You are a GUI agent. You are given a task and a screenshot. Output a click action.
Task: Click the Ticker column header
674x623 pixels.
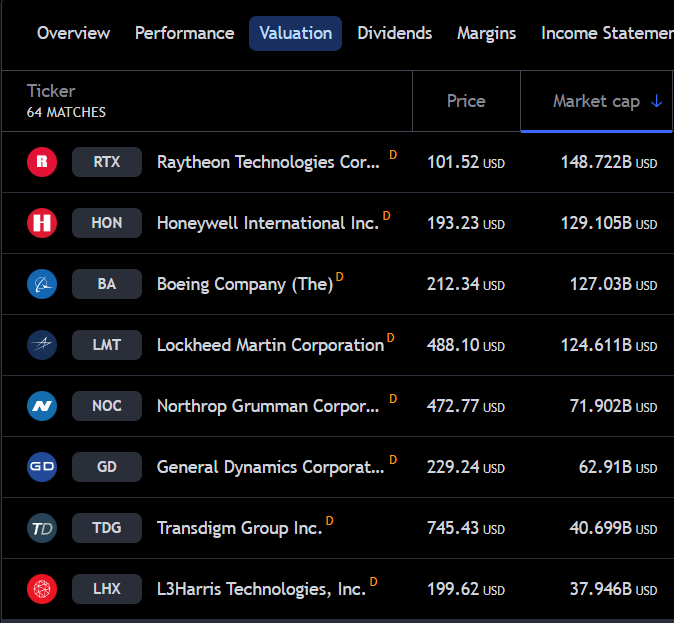pos(51,92)
